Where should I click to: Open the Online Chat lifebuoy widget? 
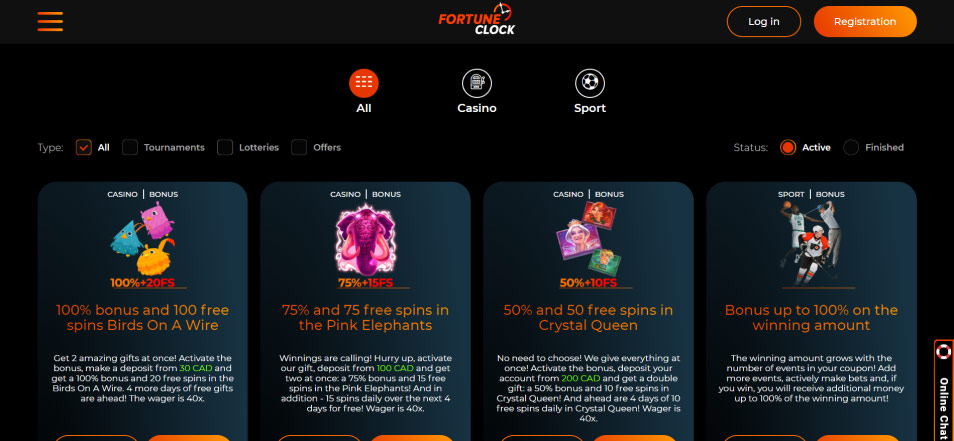(944, 390)
